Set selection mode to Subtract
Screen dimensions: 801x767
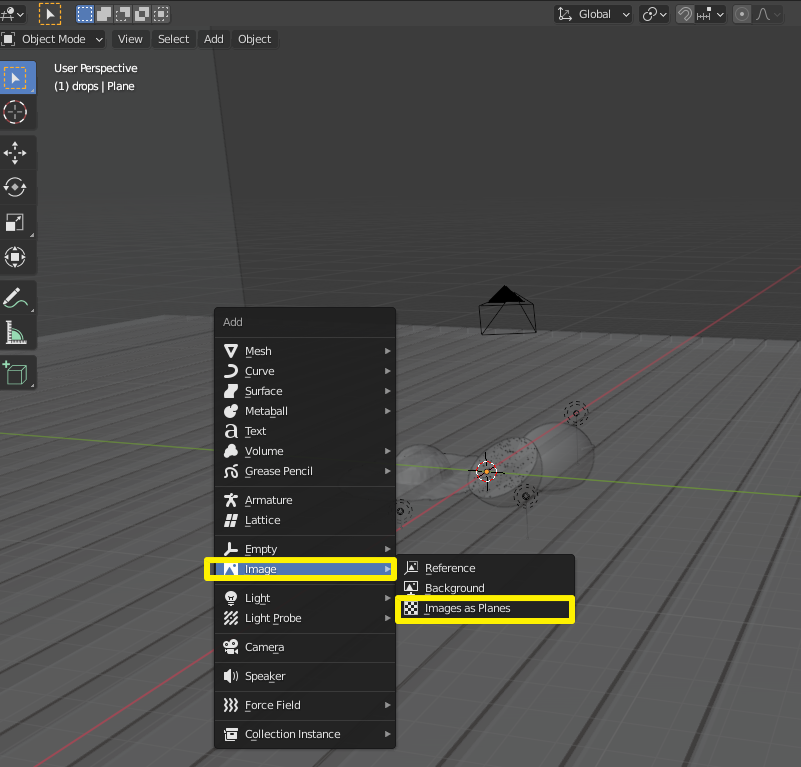123,14
